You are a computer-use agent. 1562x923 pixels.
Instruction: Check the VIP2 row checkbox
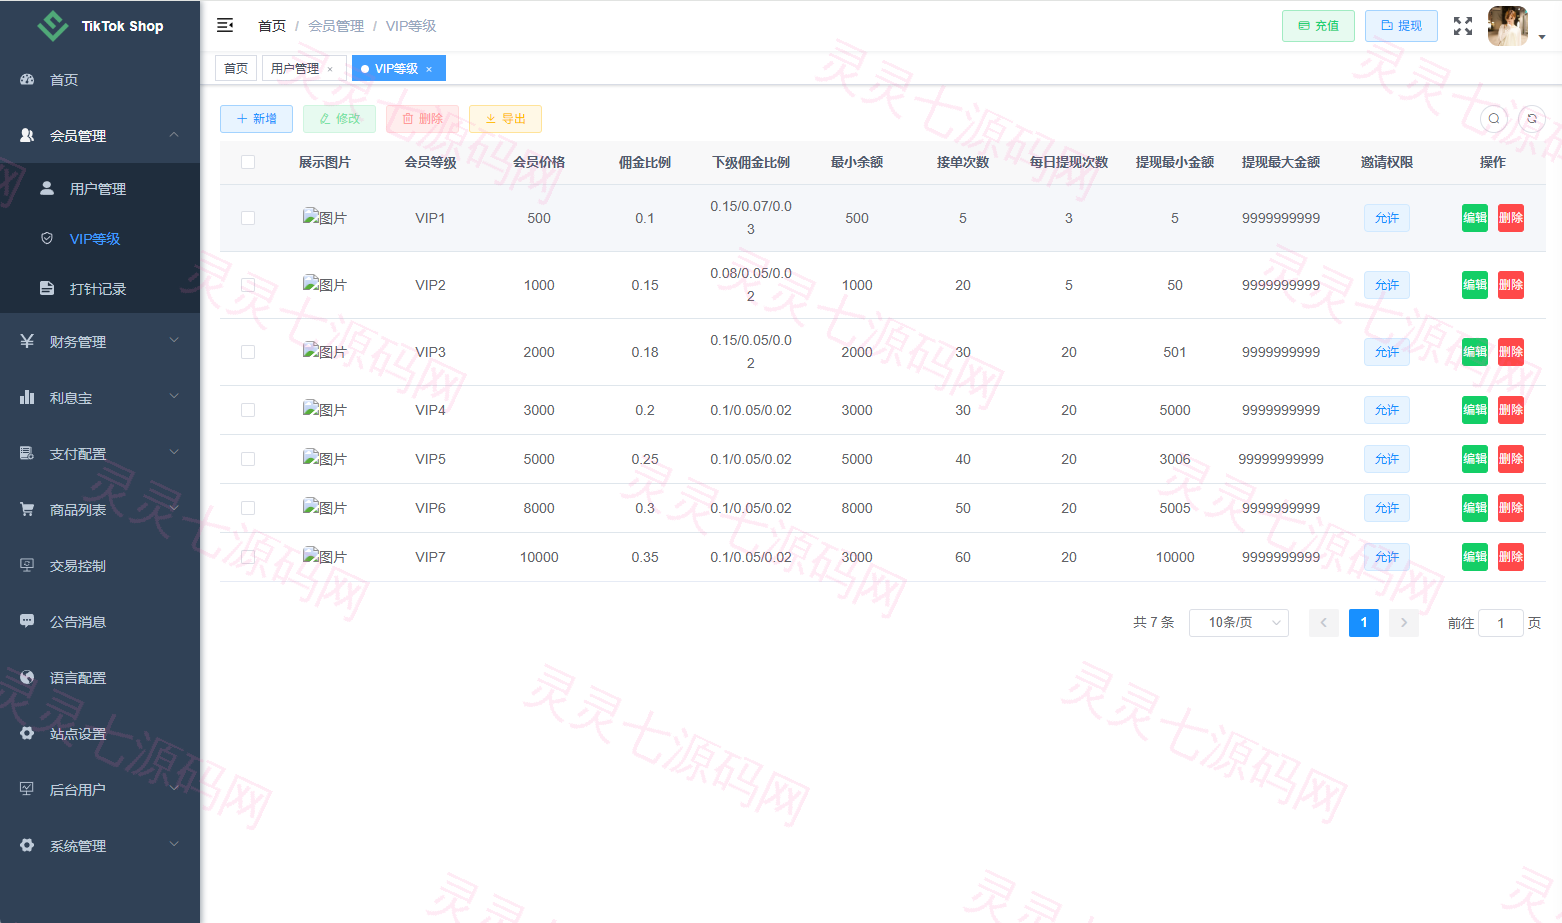(248, 285)
